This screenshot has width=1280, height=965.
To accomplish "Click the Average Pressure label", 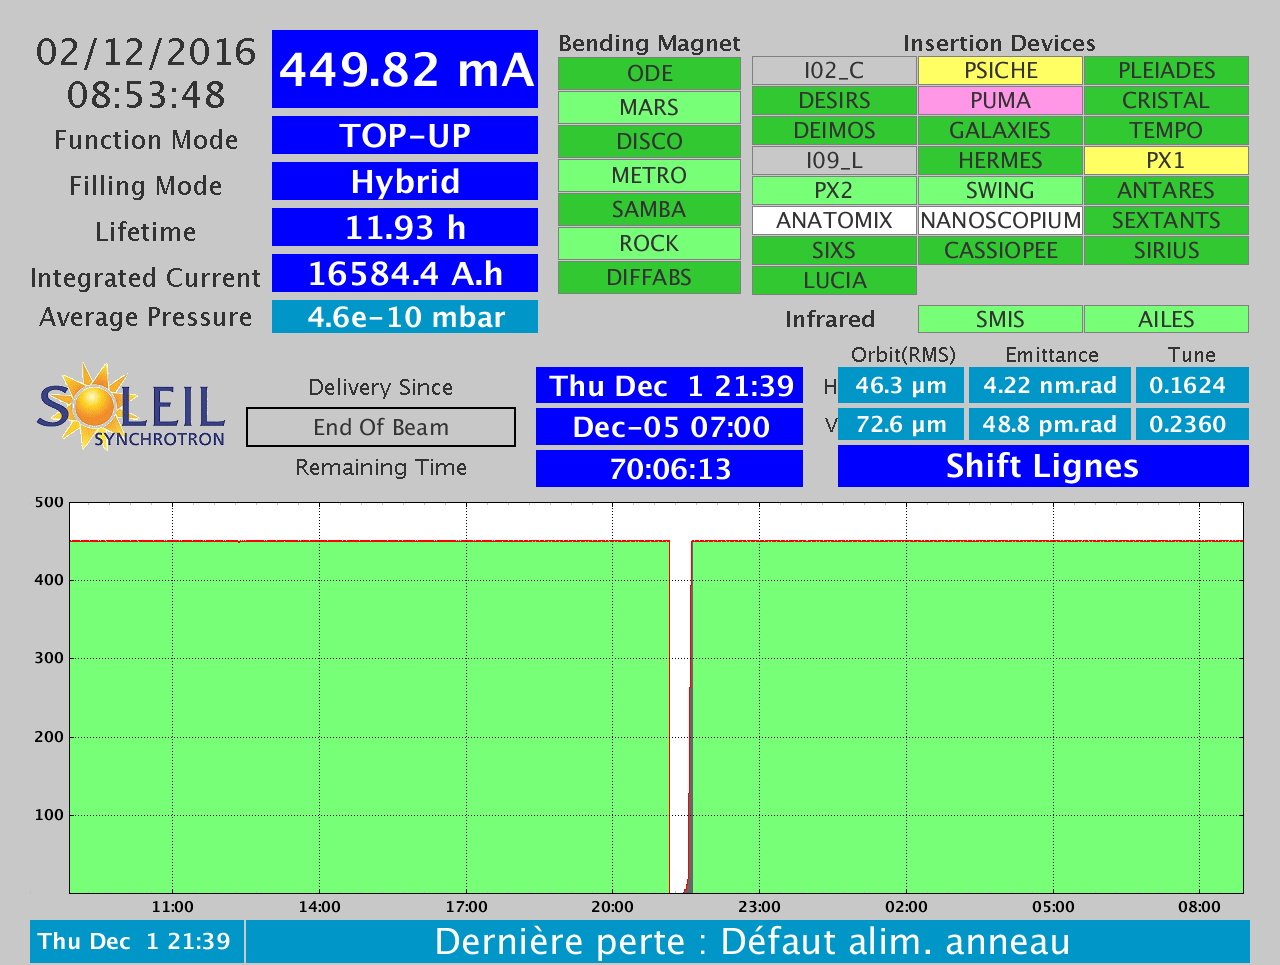I will click(x=146, y=317).
